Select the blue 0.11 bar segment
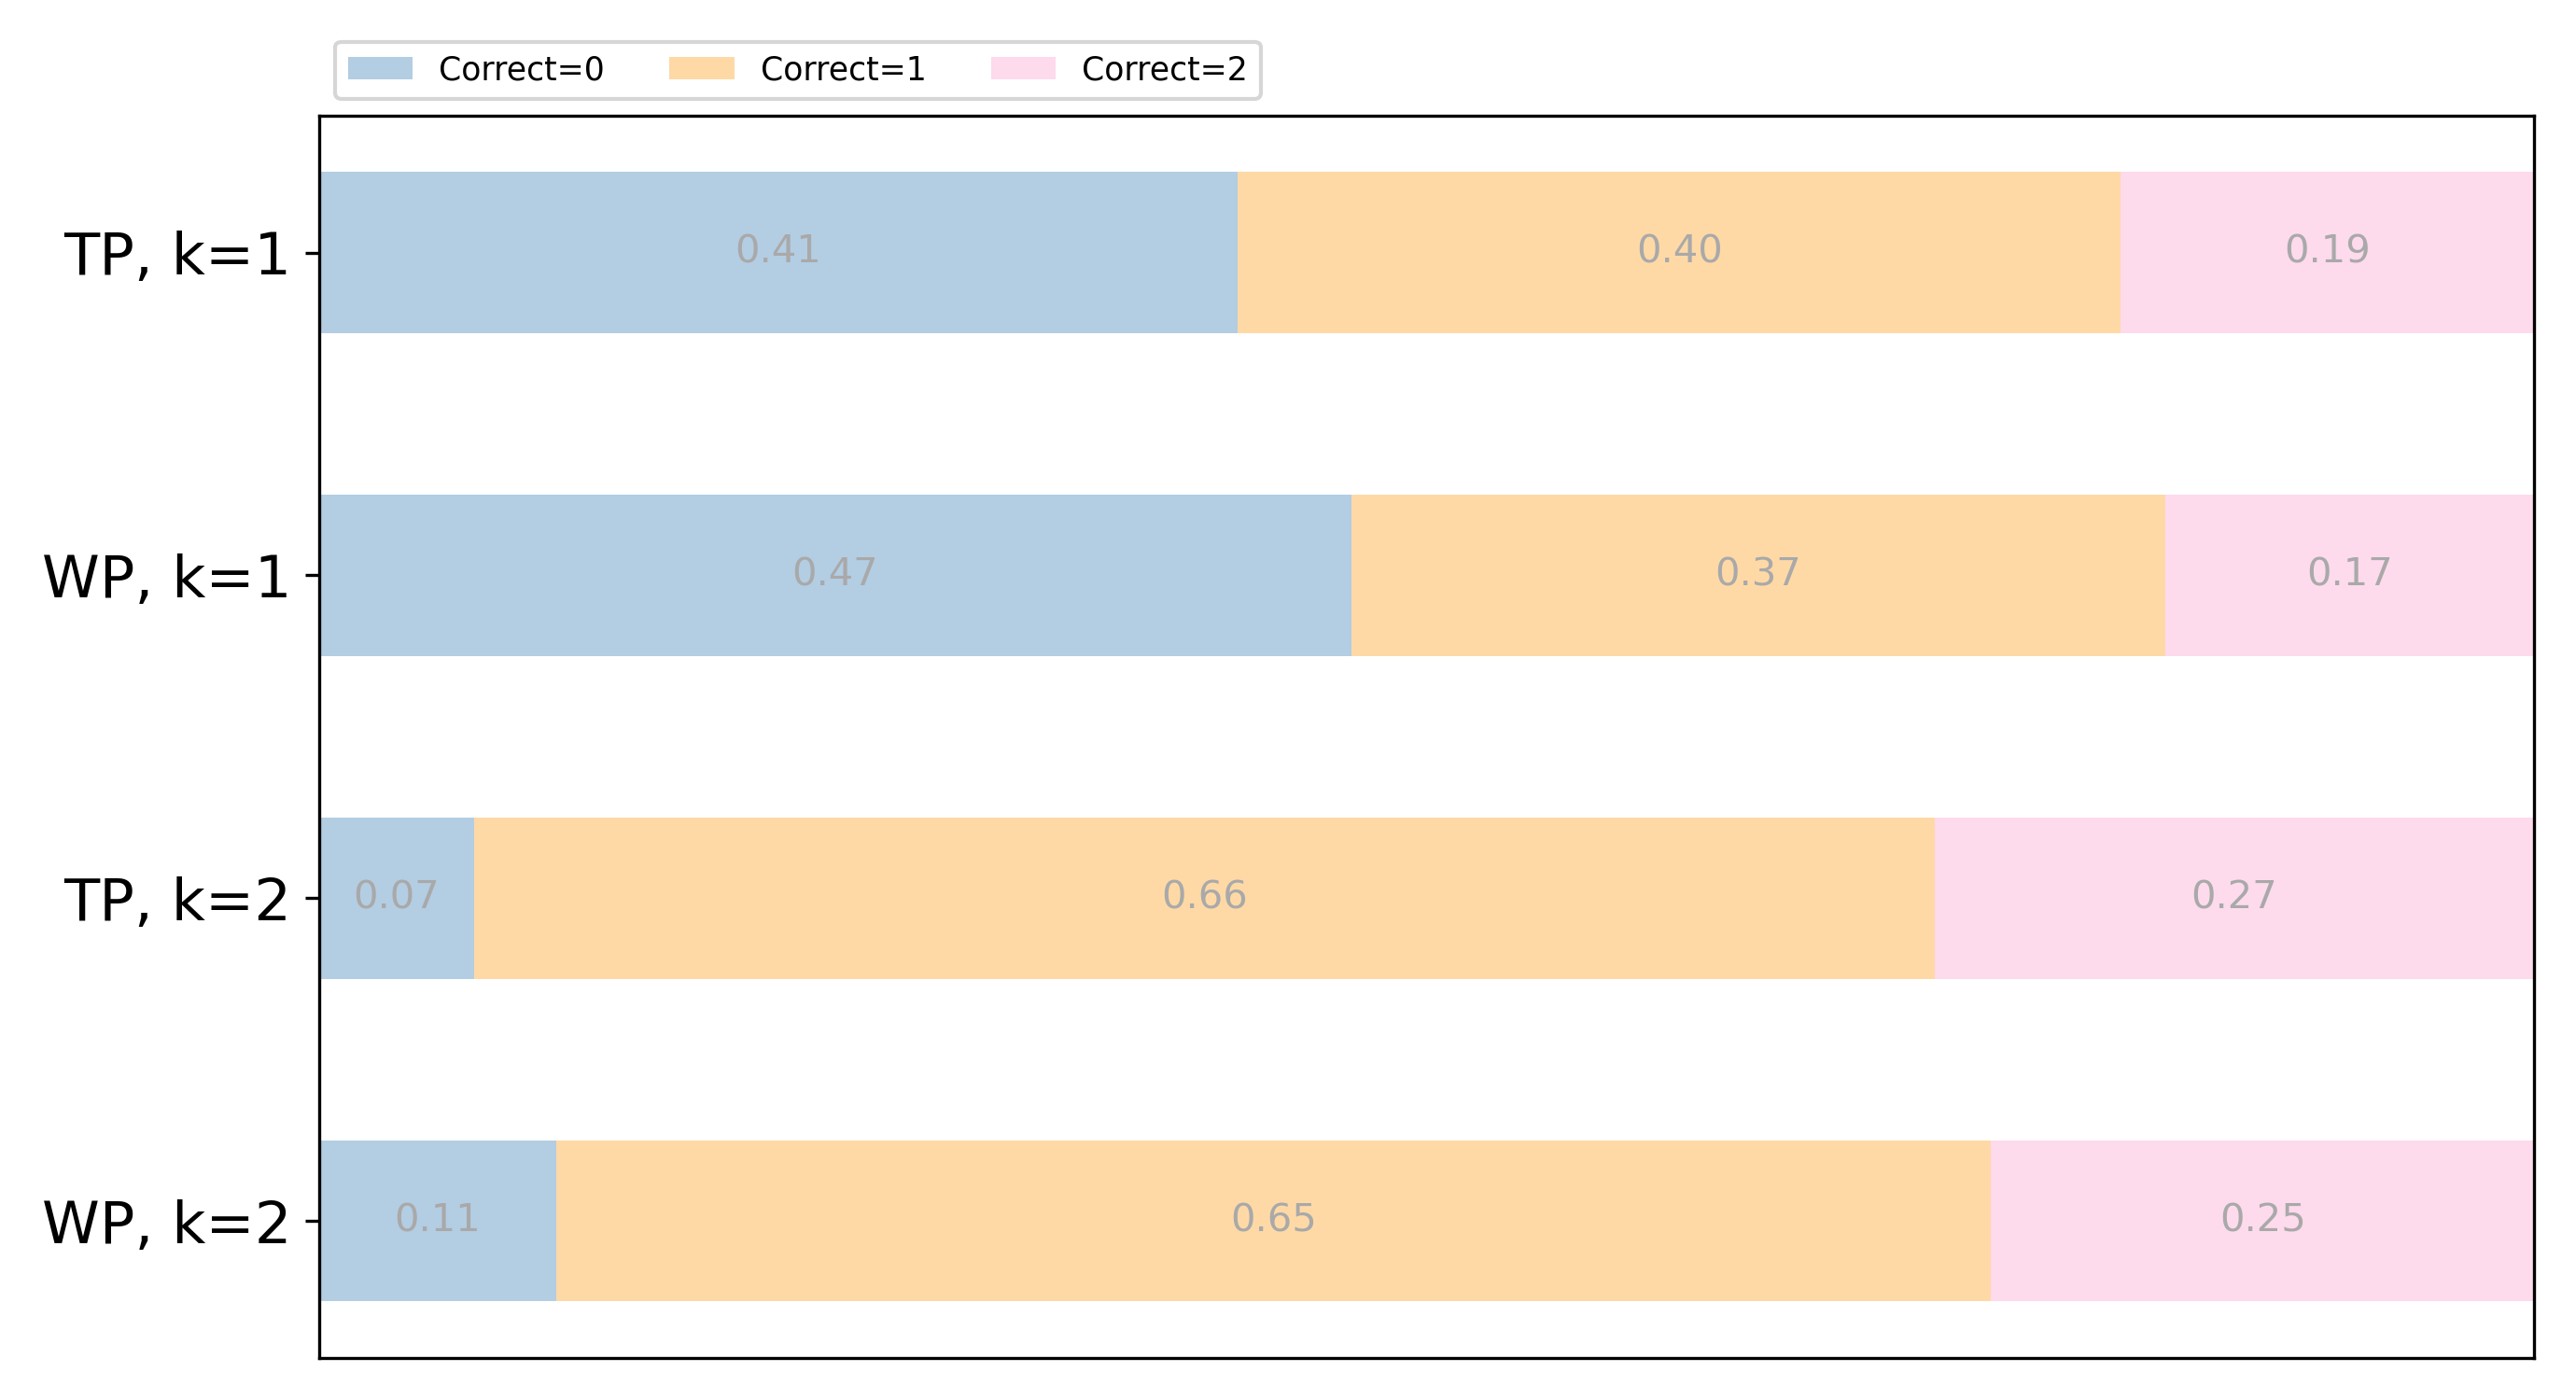 438,1258
